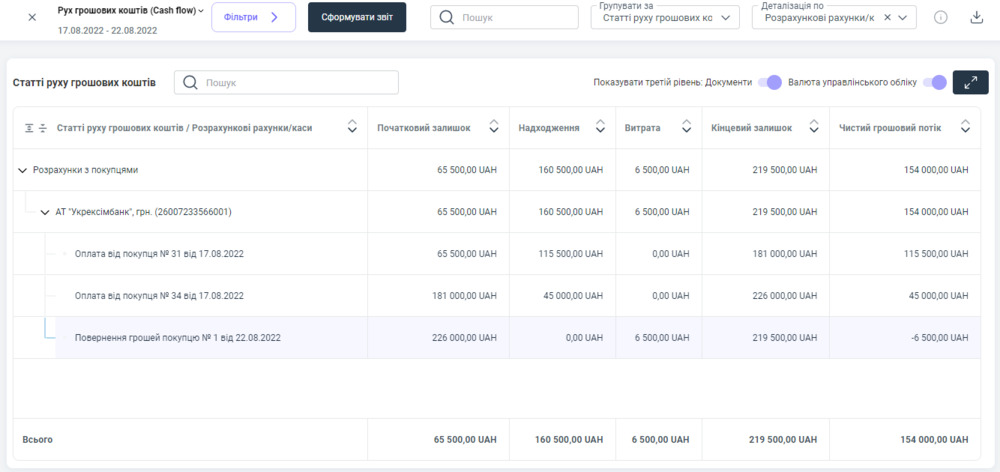This screenshot has width=1000, height=472.
Task: Click the Фільтри button
Action: point(253,17)
